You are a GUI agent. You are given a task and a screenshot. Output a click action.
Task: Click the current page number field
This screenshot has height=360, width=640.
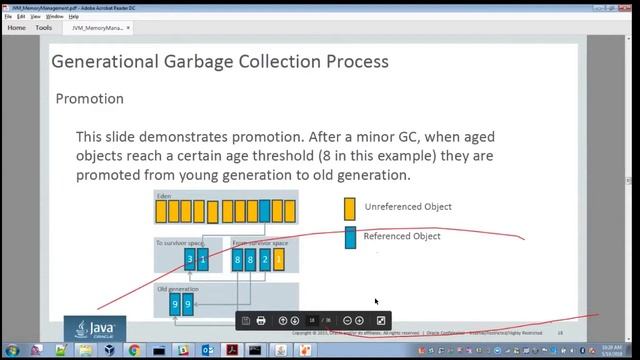pos(312,321)
